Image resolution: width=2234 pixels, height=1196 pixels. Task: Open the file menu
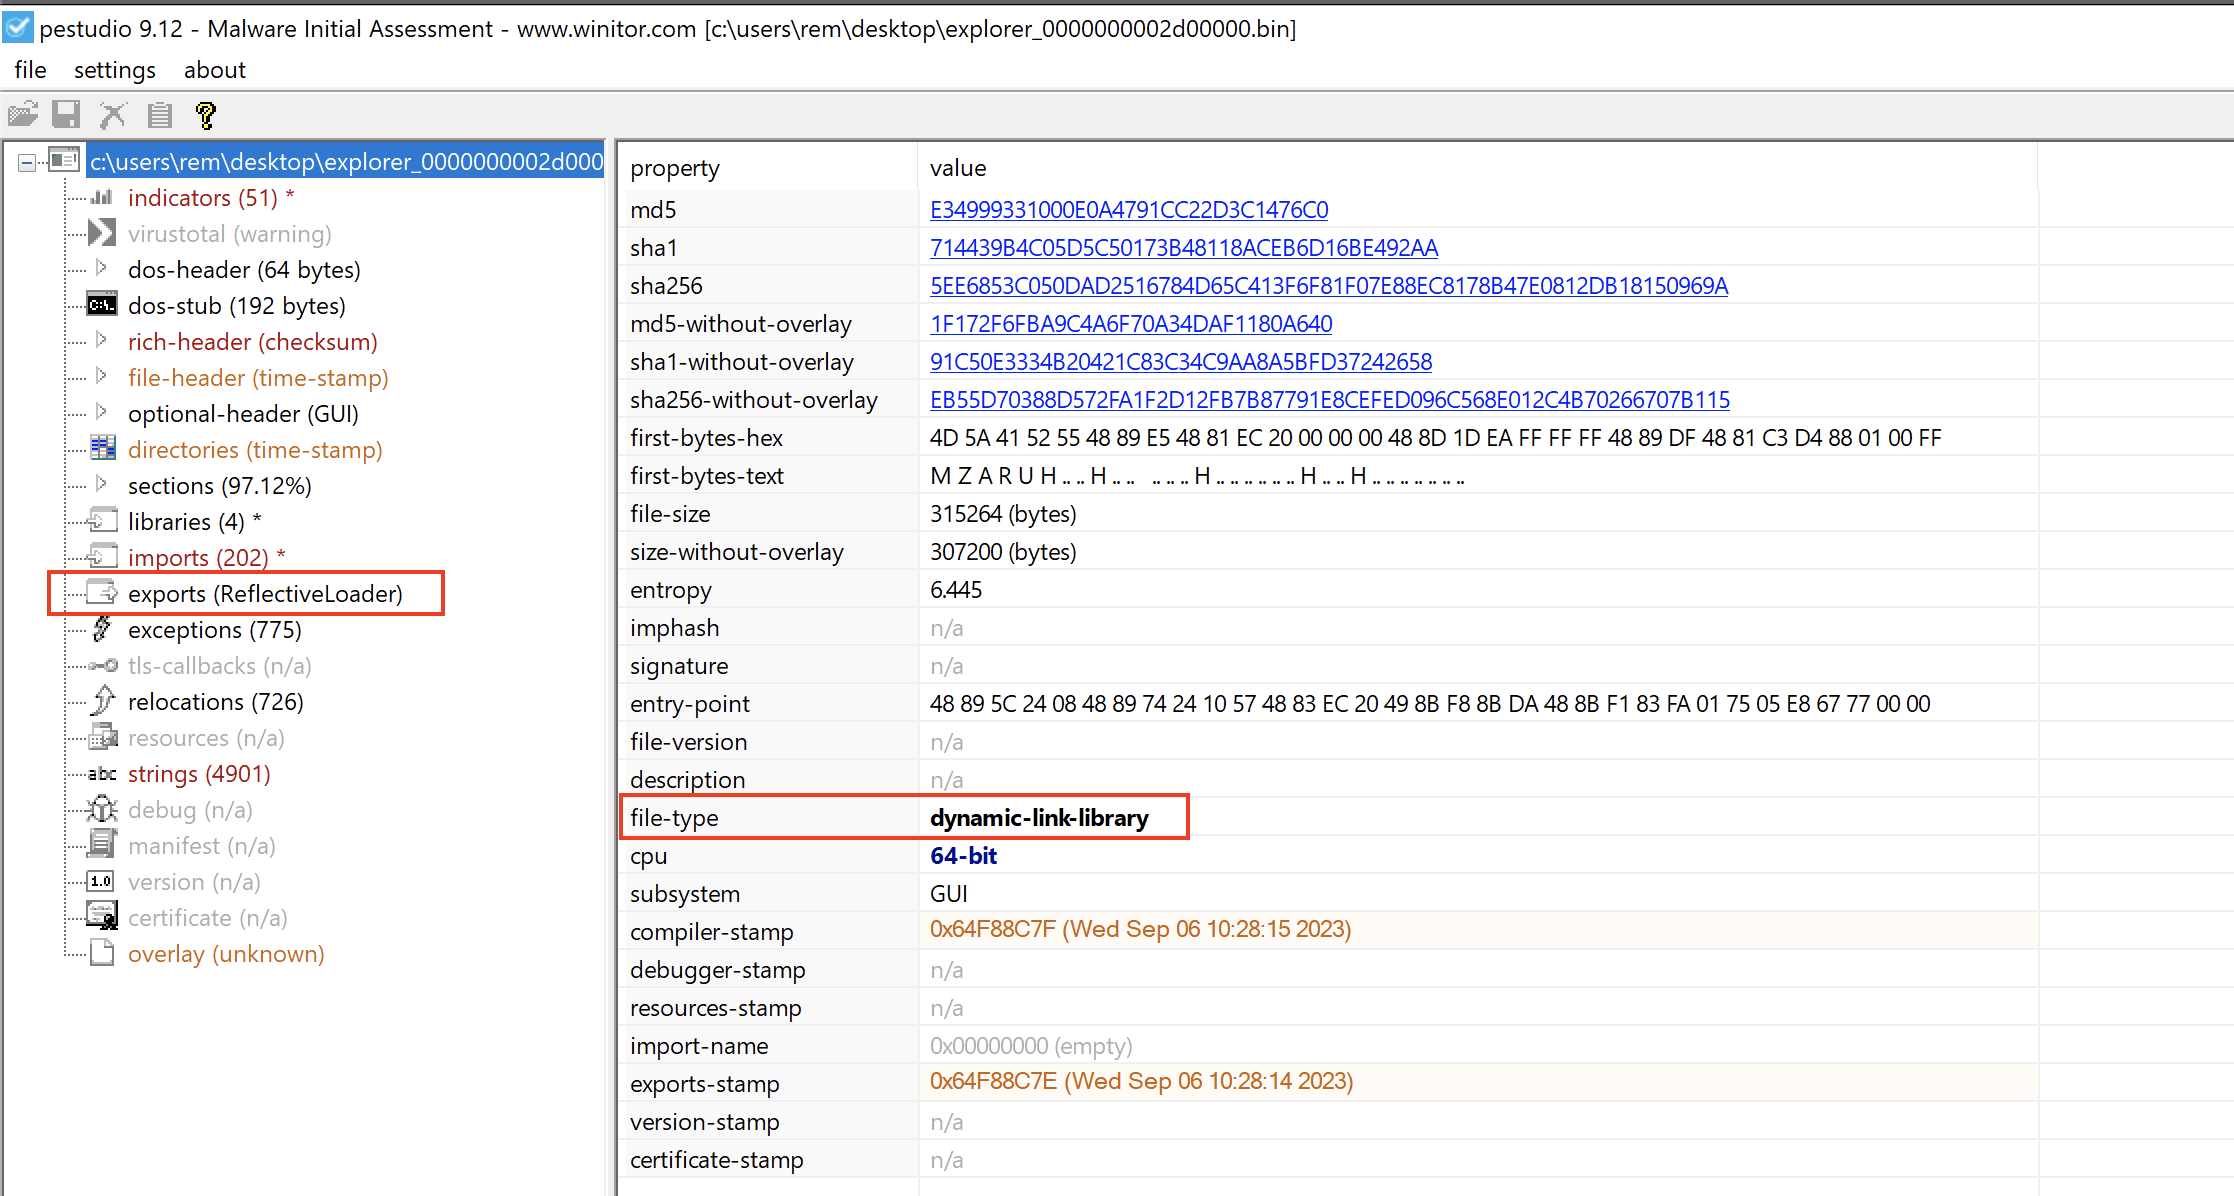30,70
